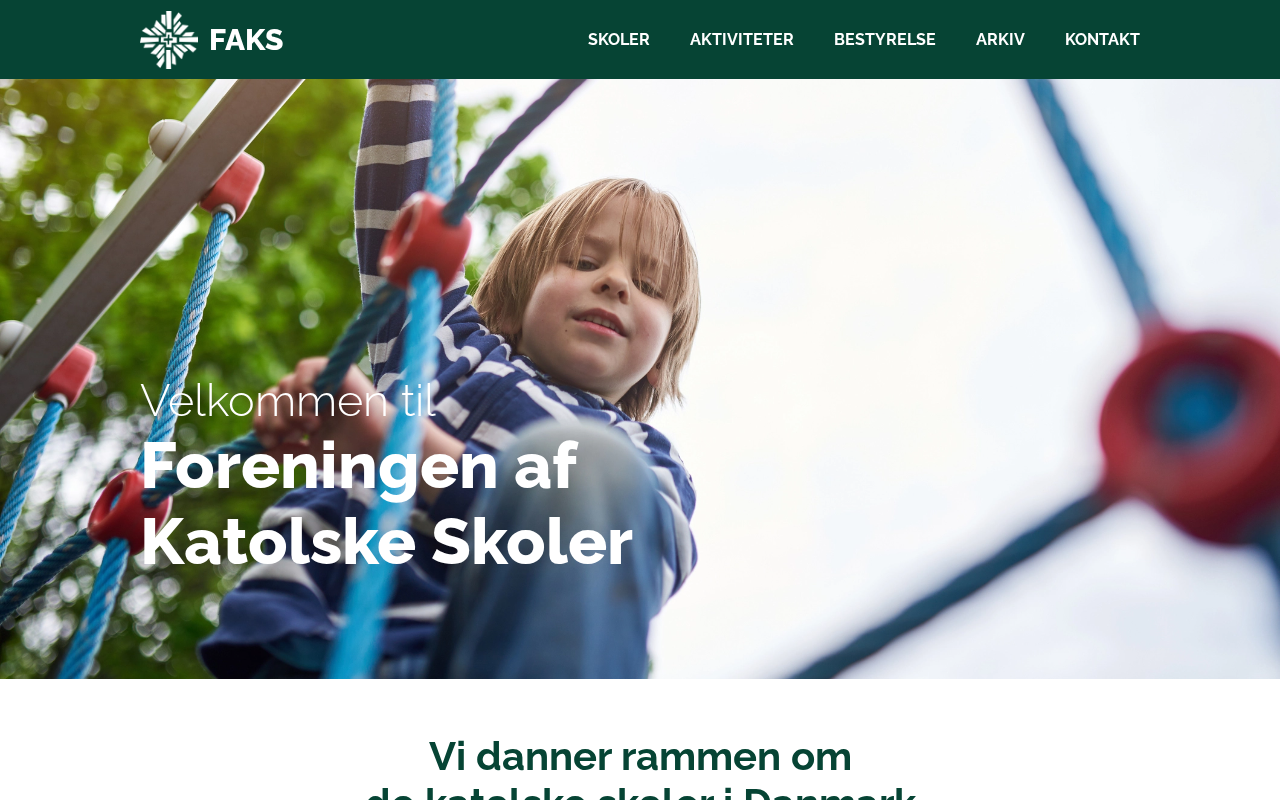Image resolution: width=1280 pixels, height=800 pixels.
Task: Open the KONTAKT page link
Action: 1102,40
